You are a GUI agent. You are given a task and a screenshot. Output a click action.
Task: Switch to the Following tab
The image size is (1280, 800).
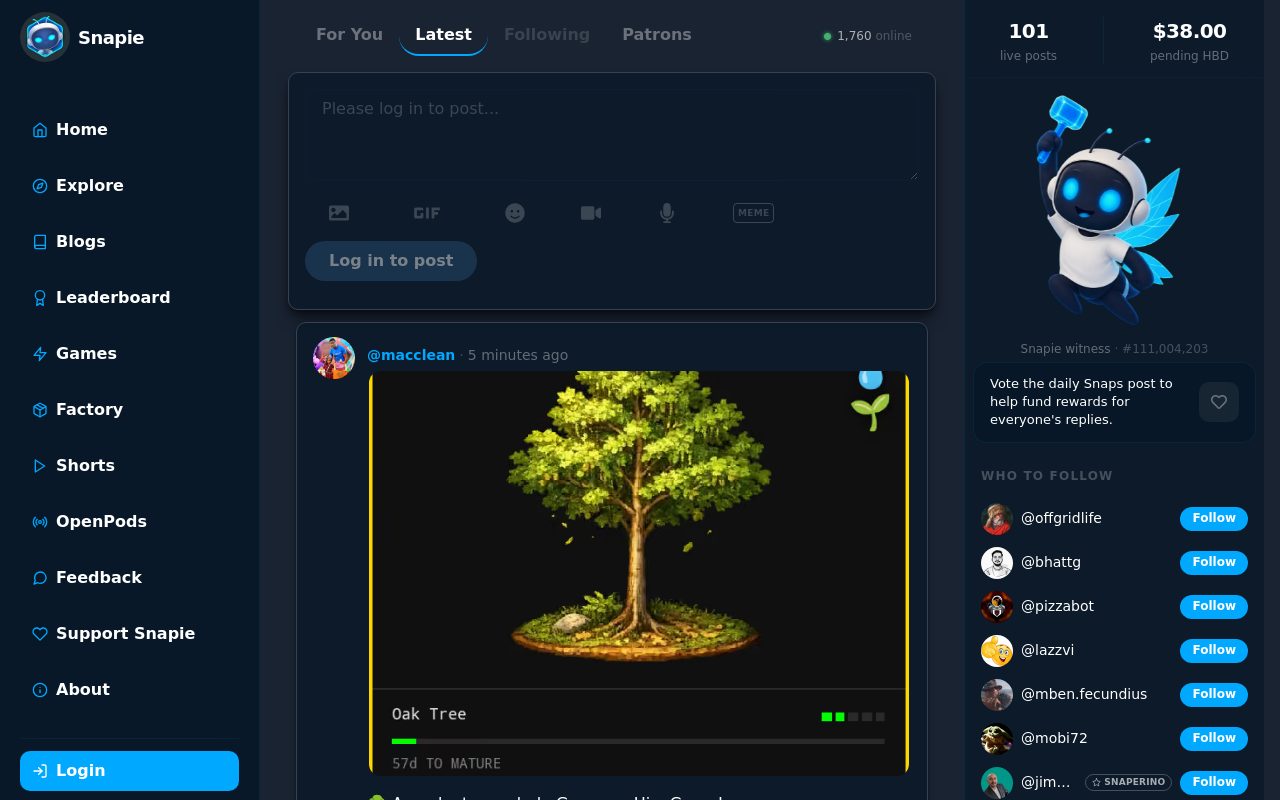click(x=547, y=34)
